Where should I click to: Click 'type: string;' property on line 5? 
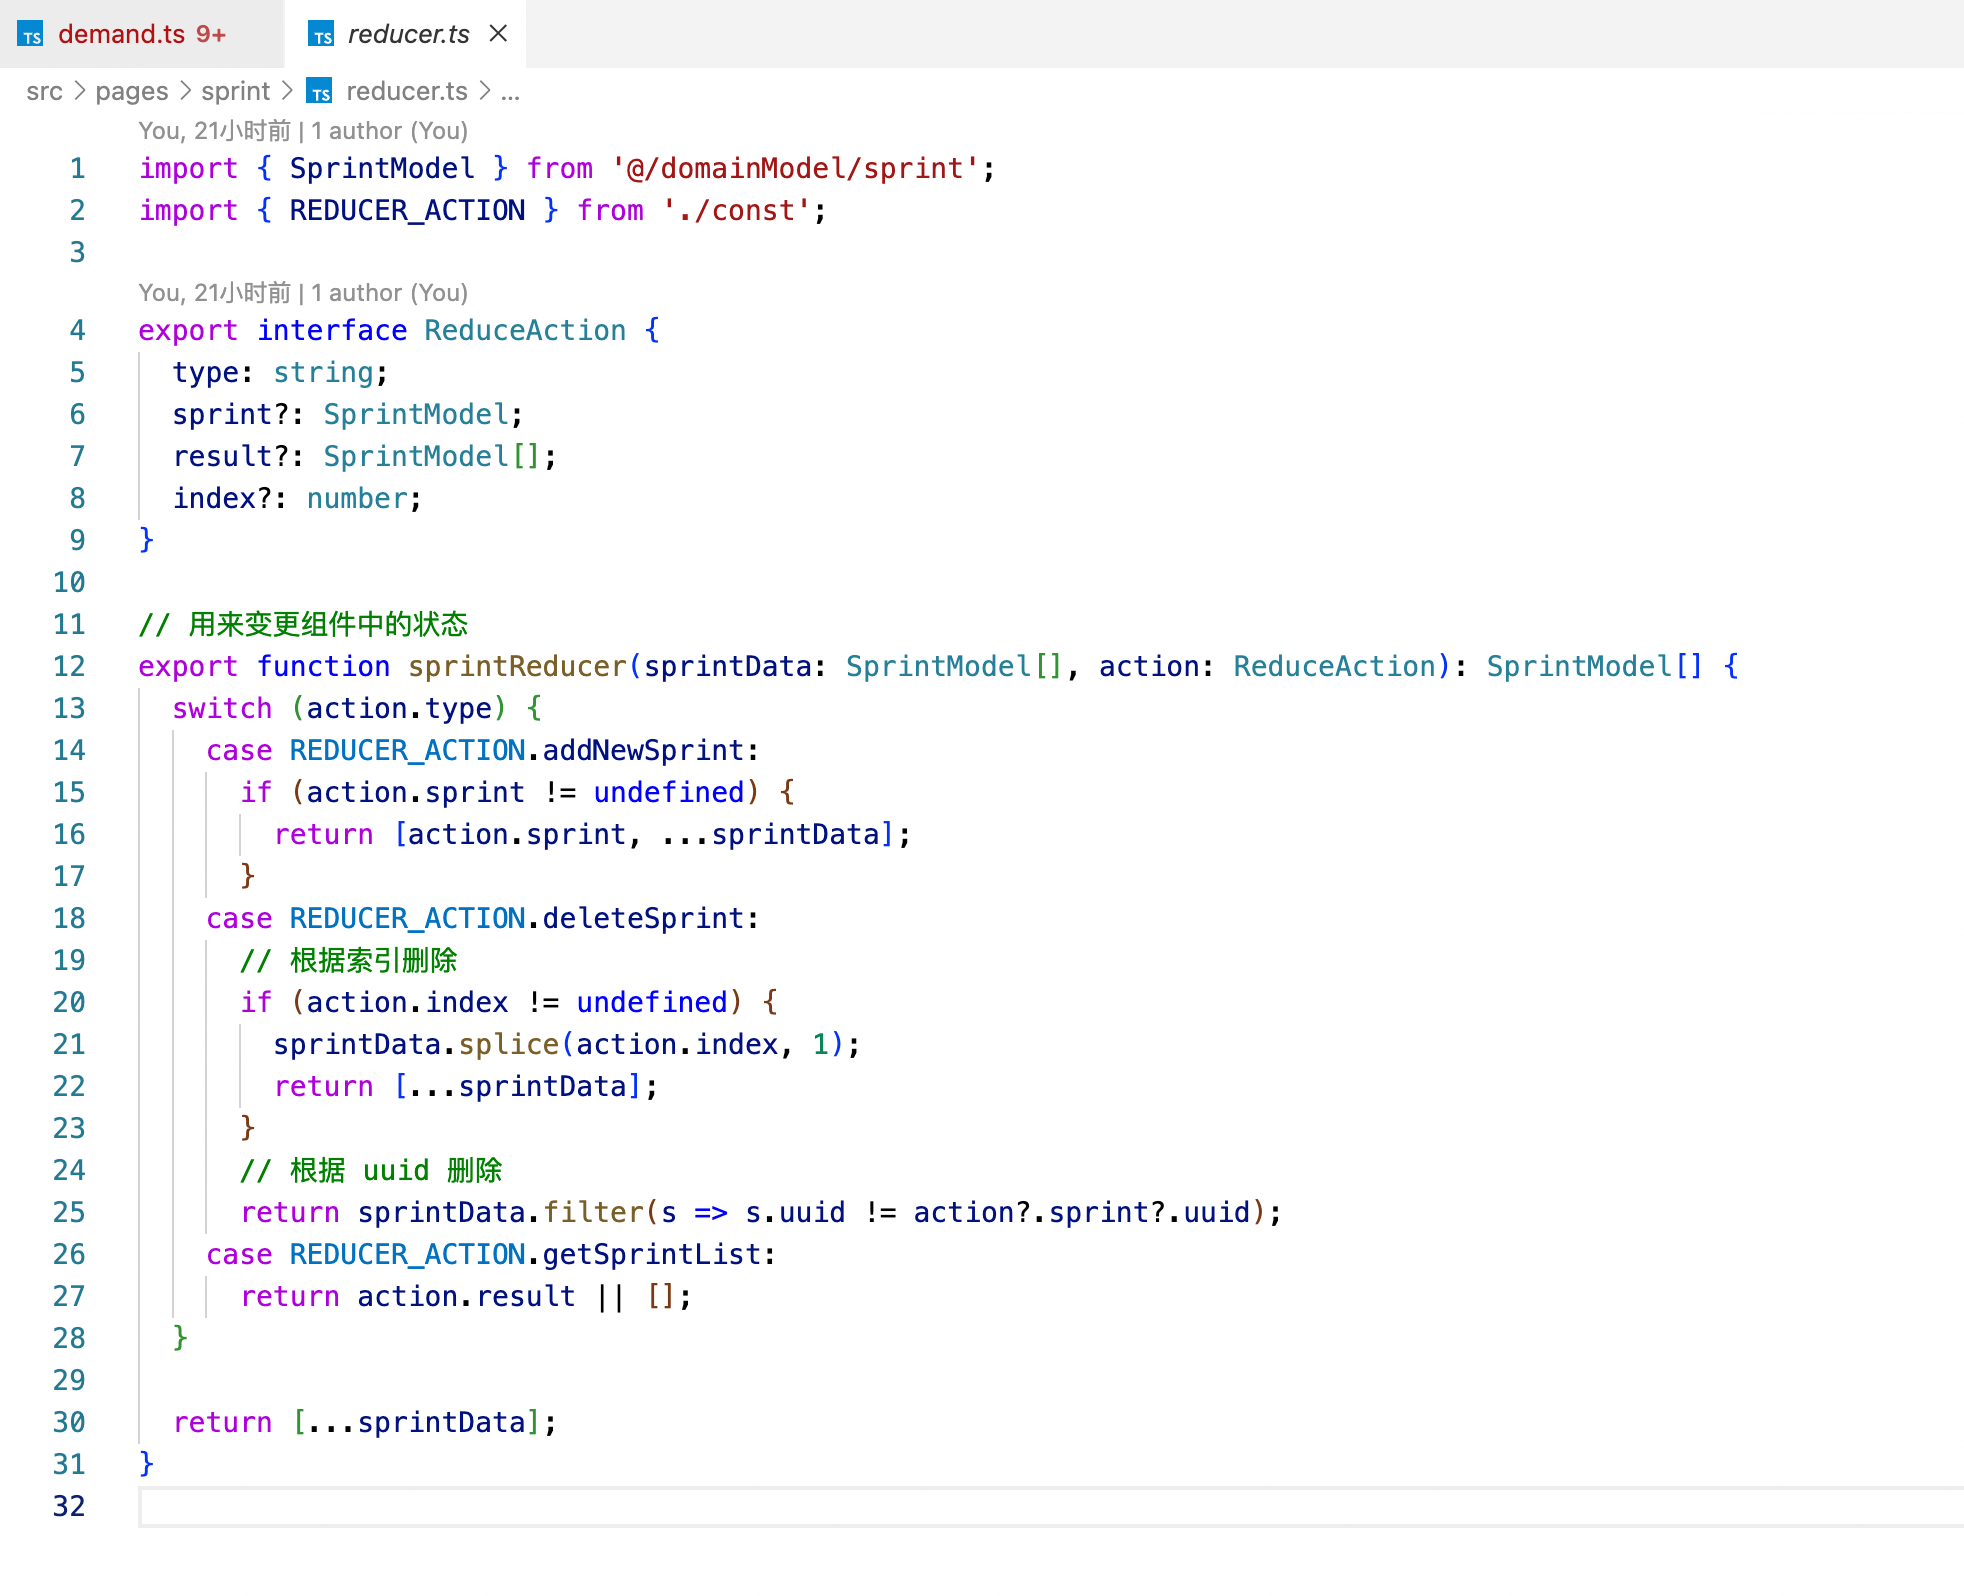280,372
